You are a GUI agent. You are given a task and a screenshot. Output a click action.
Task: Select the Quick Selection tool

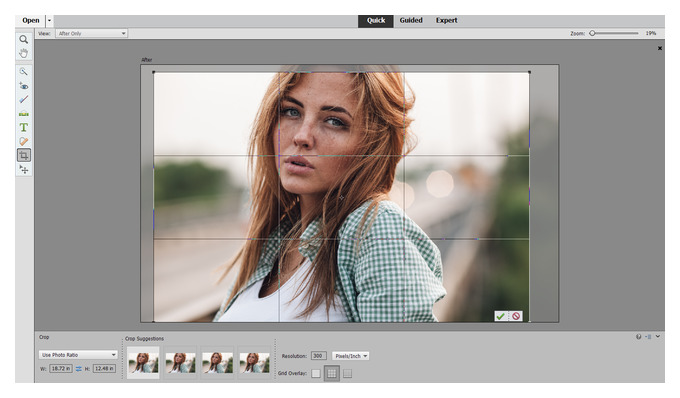[x=23, y=72]
